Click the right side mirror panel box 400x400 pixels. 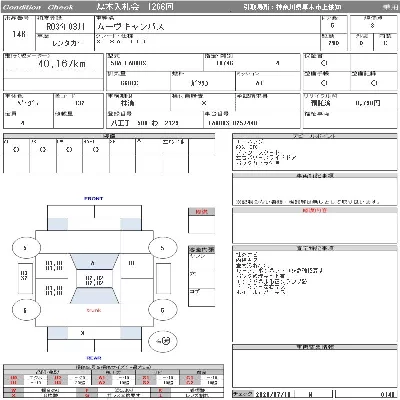pyautogui.click(x=163, y=278)
